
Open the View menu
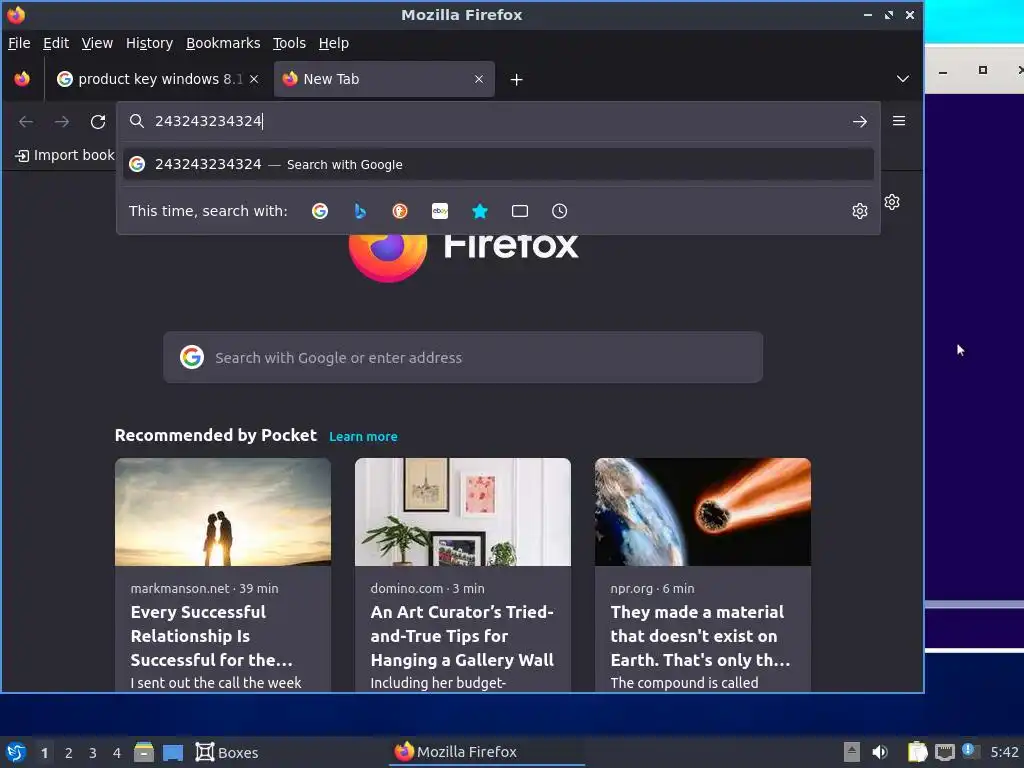[x=97, y=43]
